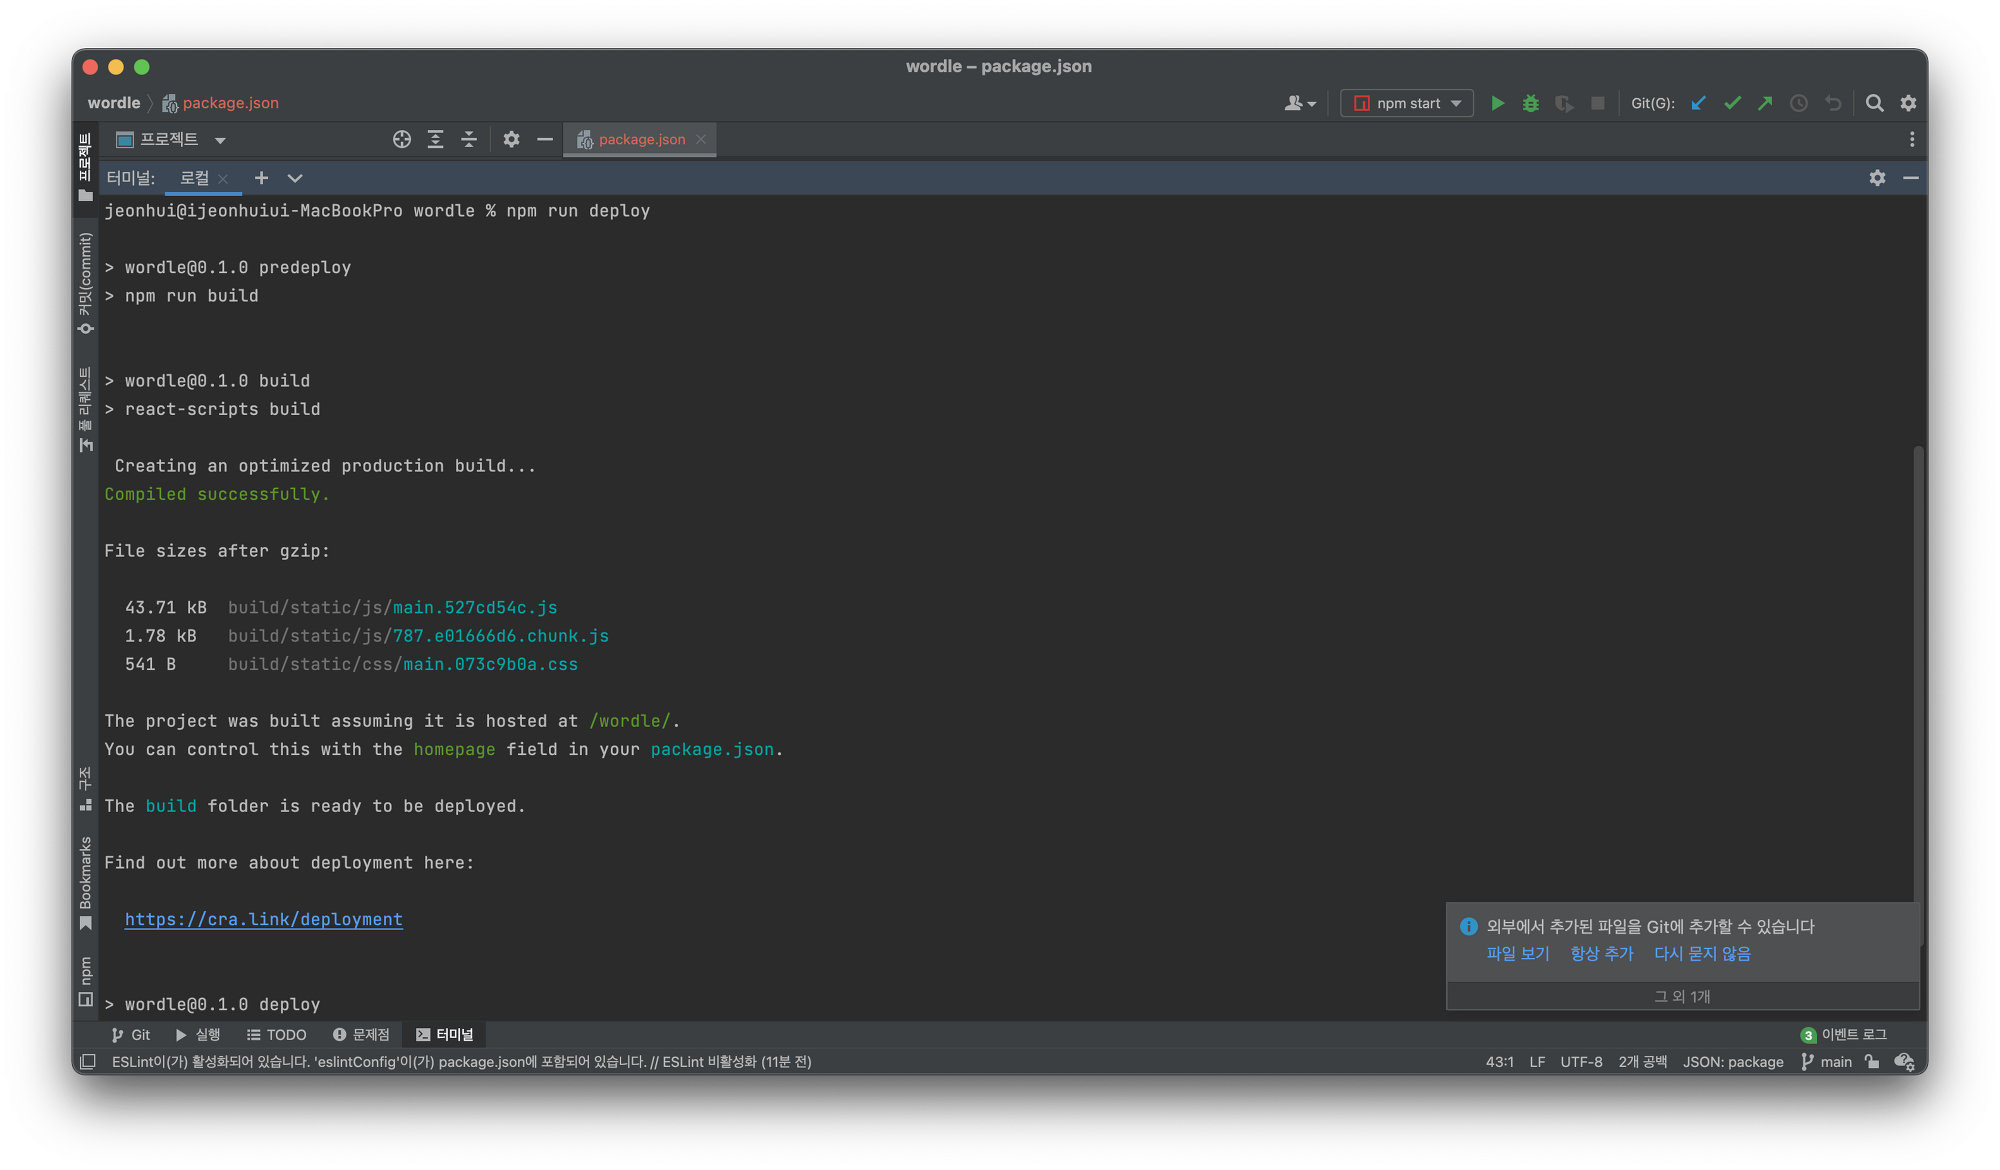The height and width of the screenshot is (1170, 2000).
Task: Toggle file read-only lock icon
Action: [1872, 1062]
